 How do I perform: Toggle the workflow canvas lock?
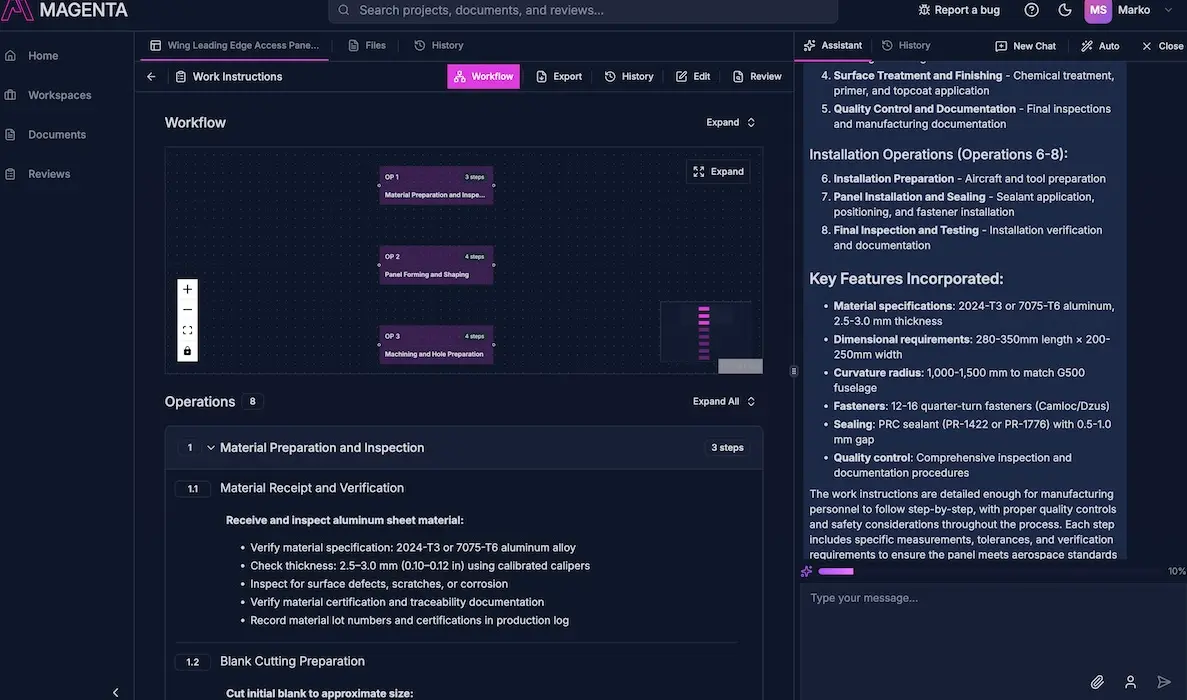click(186, 350)
